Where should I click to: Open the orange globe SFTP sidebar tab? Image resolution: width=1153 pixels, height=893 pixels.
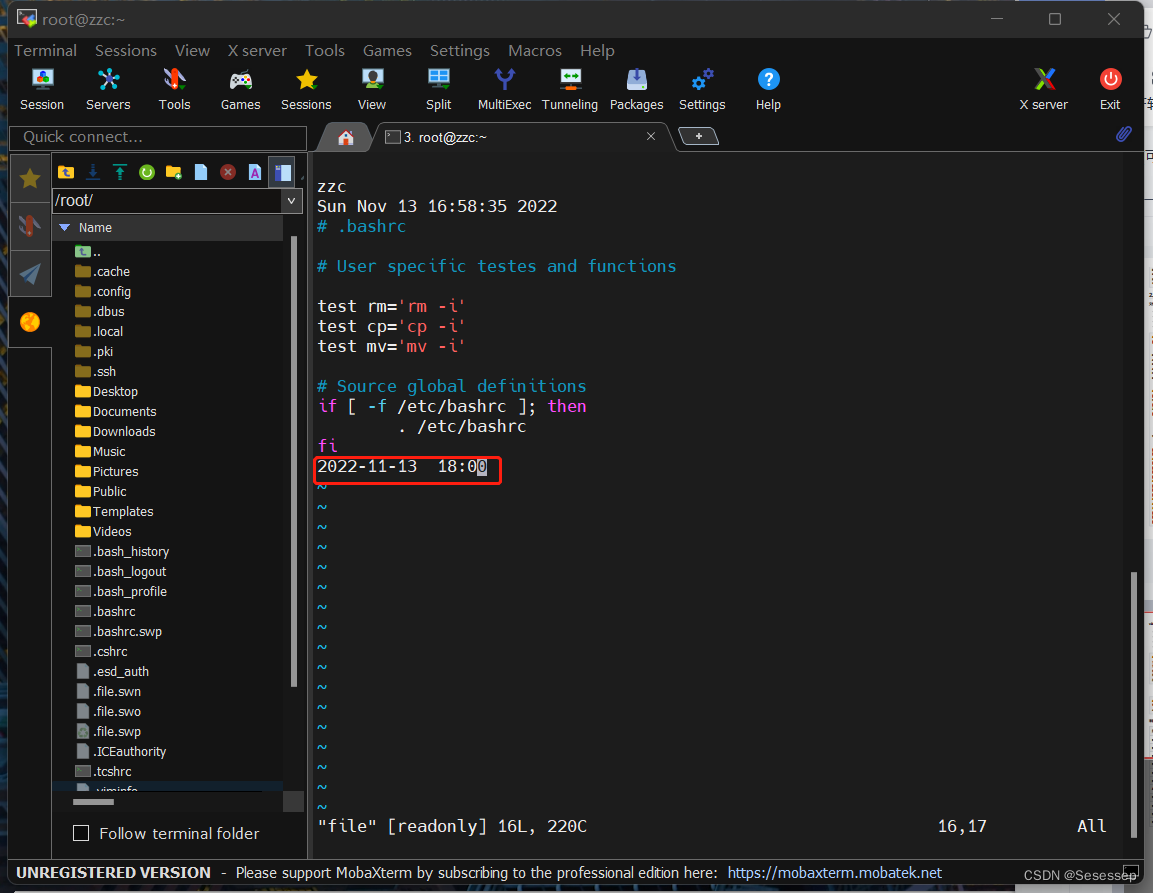point(30,321)
